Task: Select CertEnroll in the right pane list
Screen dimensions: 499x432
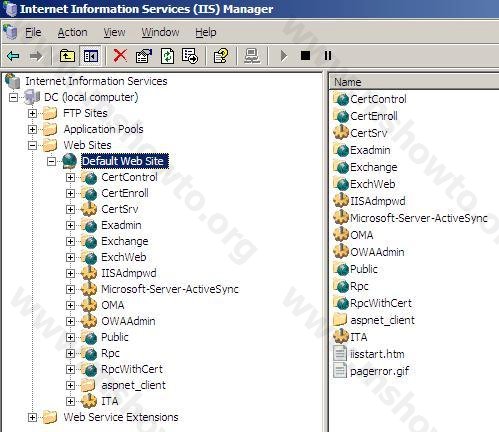Action: [x=374, y=116]
